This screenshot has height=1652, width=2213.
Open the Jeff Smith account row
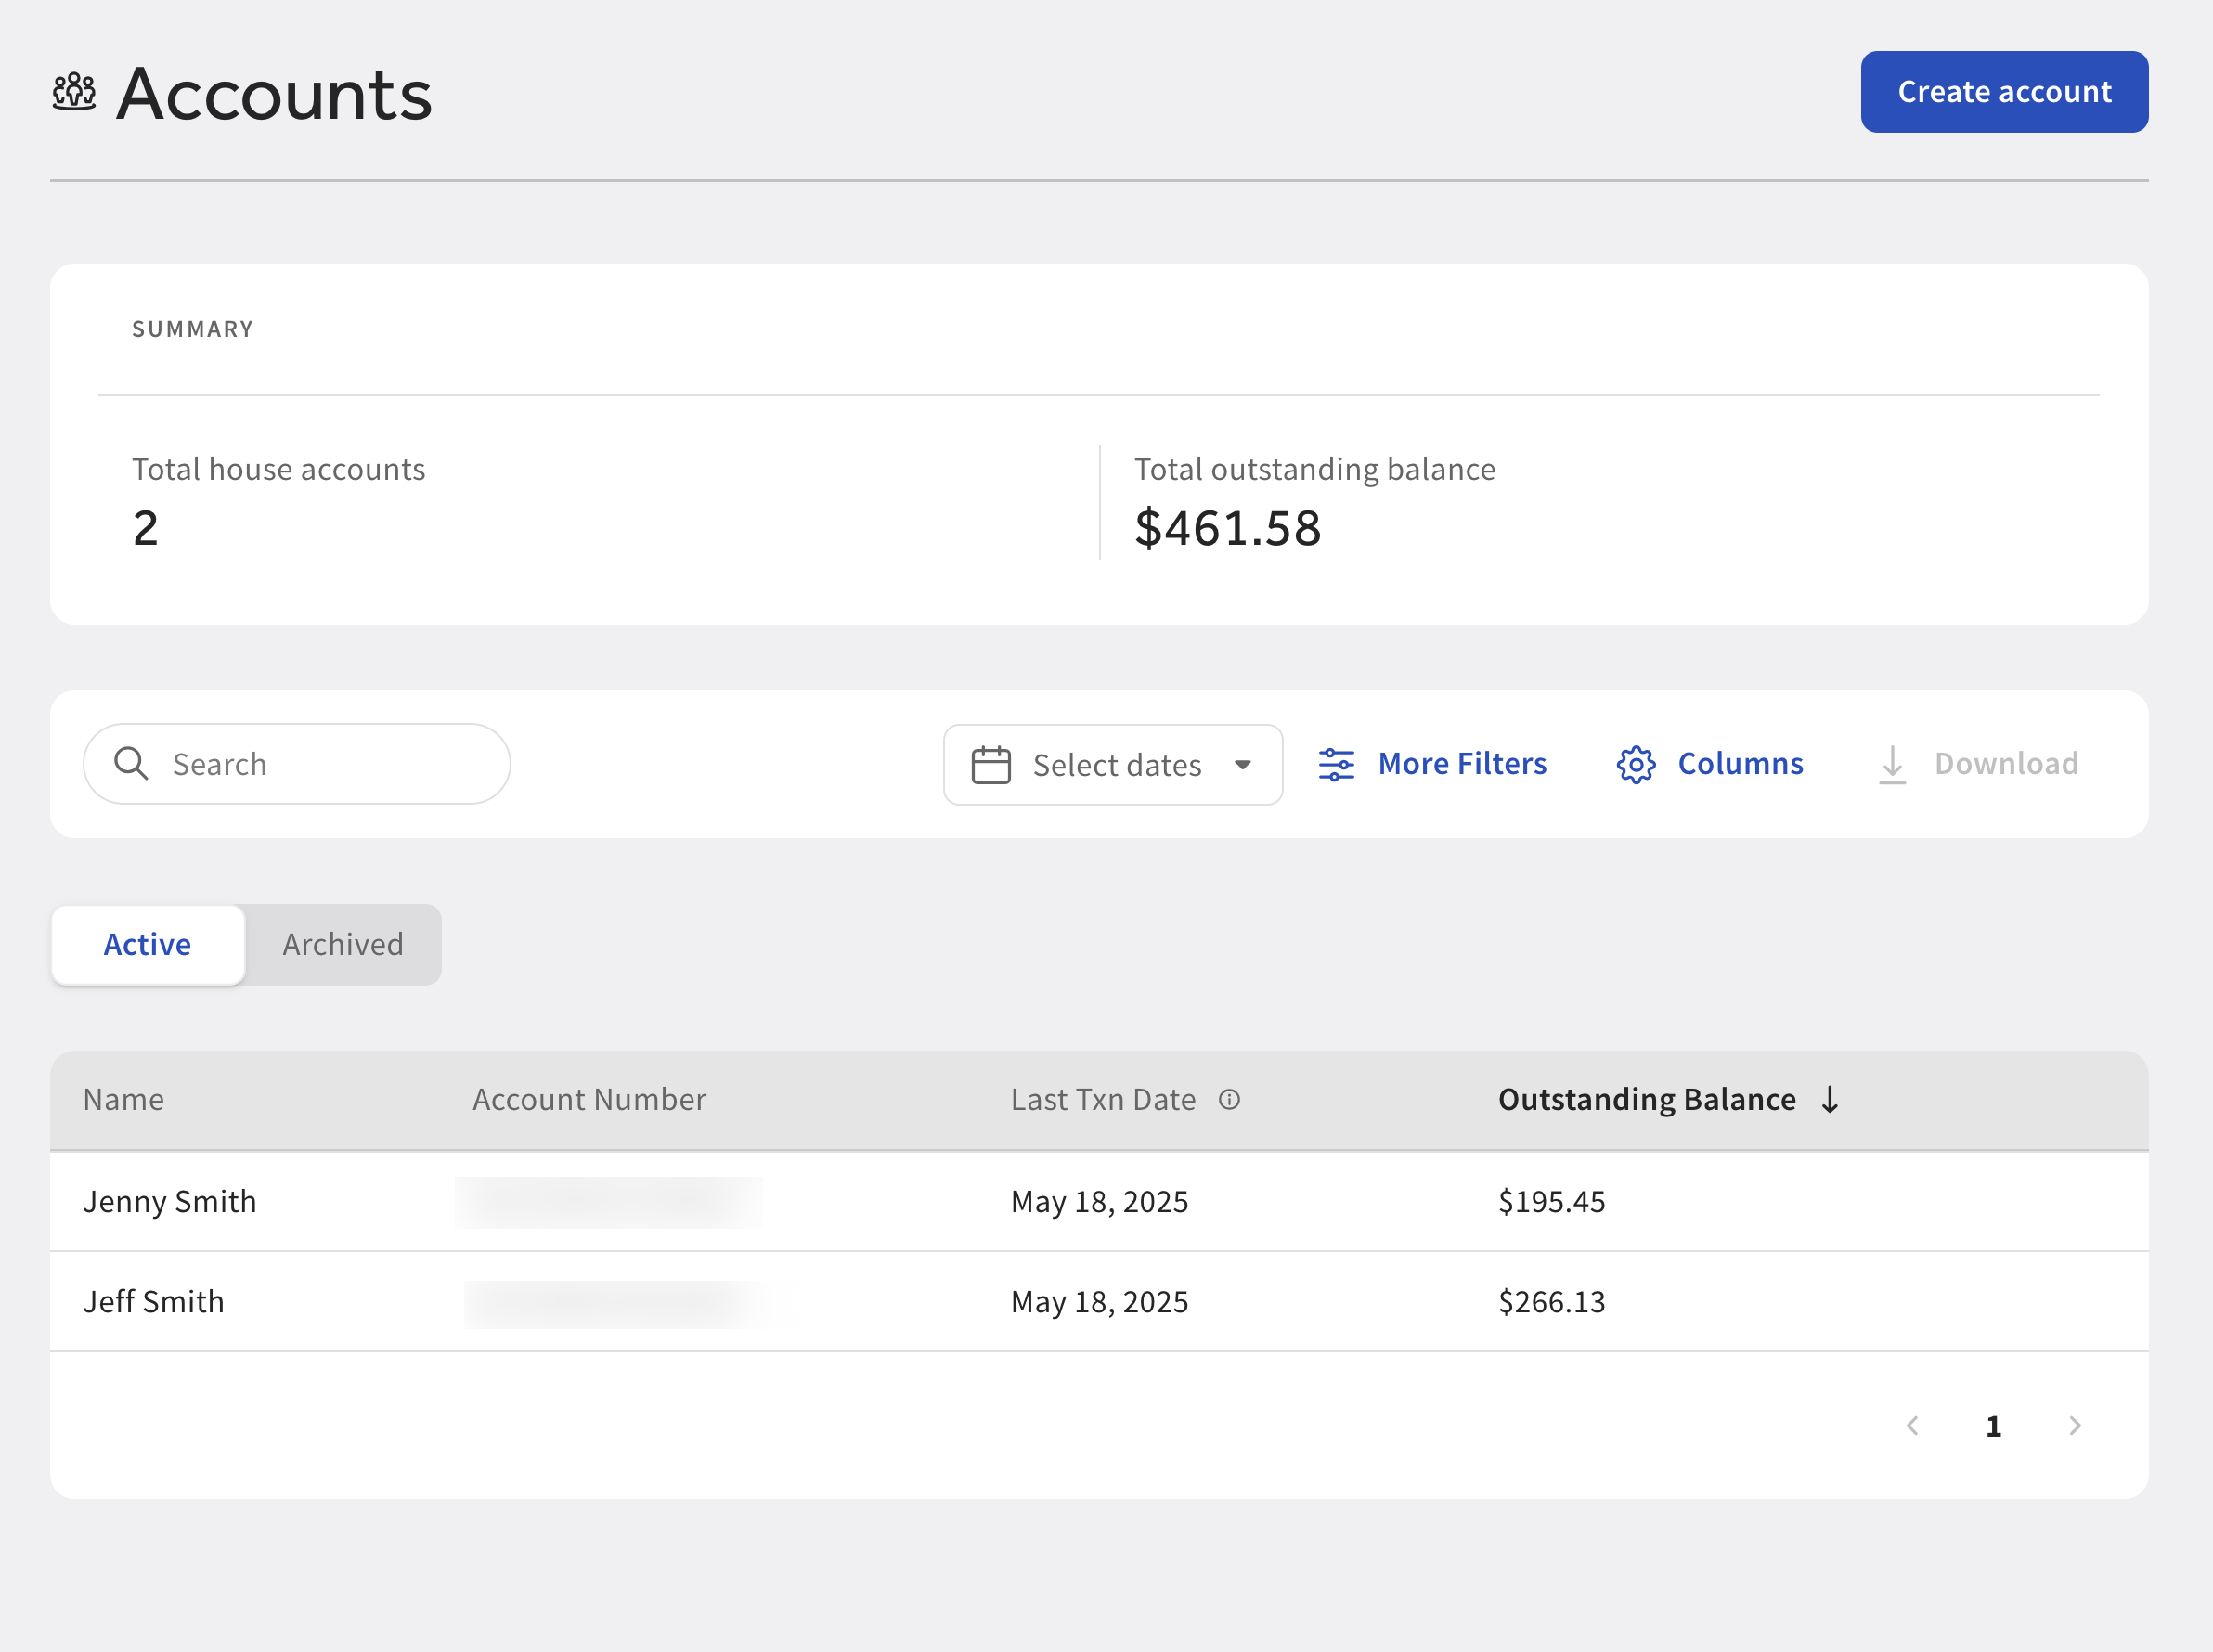coord(1099,1301)
